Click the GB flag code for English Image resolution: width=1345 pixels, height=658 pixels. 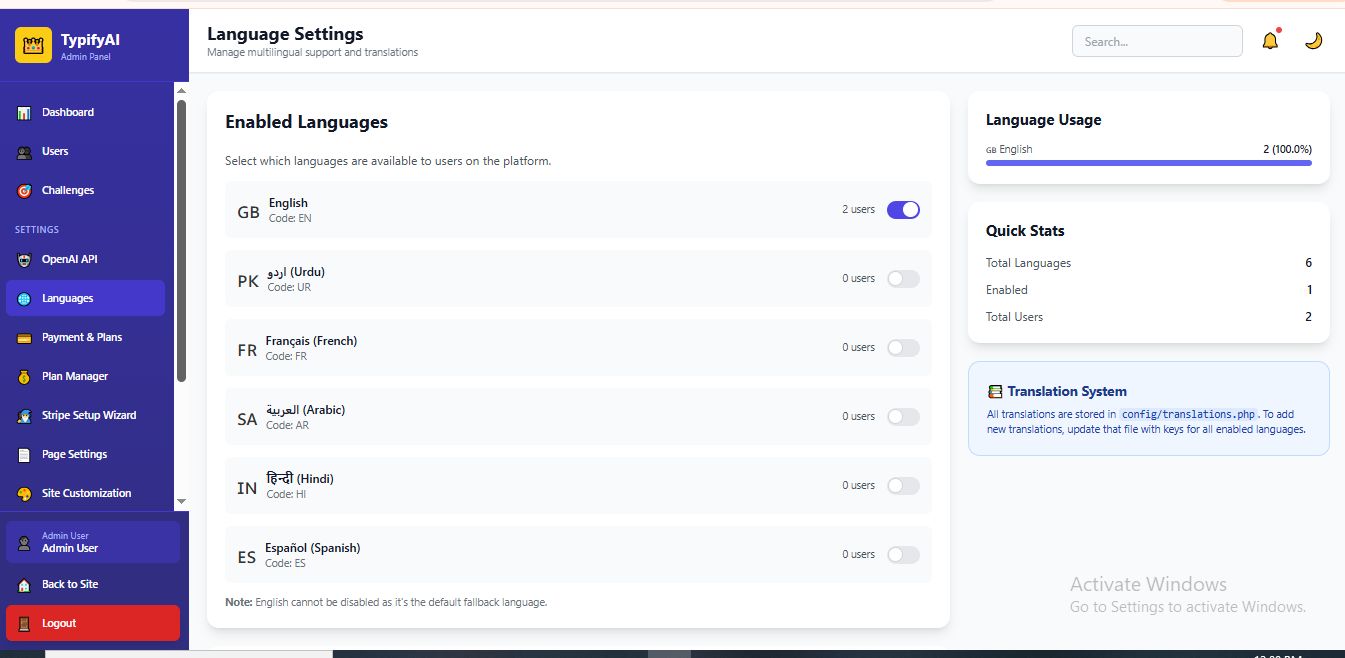[248, 212]
